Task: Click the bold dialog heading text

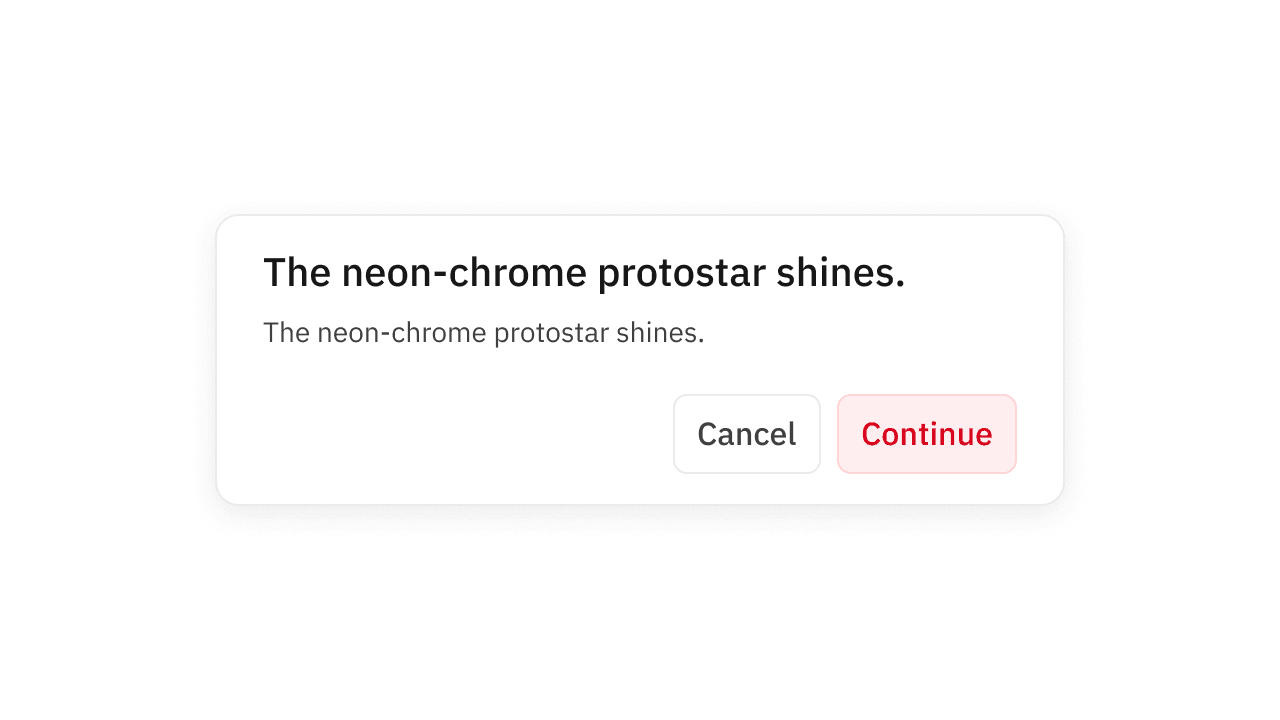Action: [583, 273]
